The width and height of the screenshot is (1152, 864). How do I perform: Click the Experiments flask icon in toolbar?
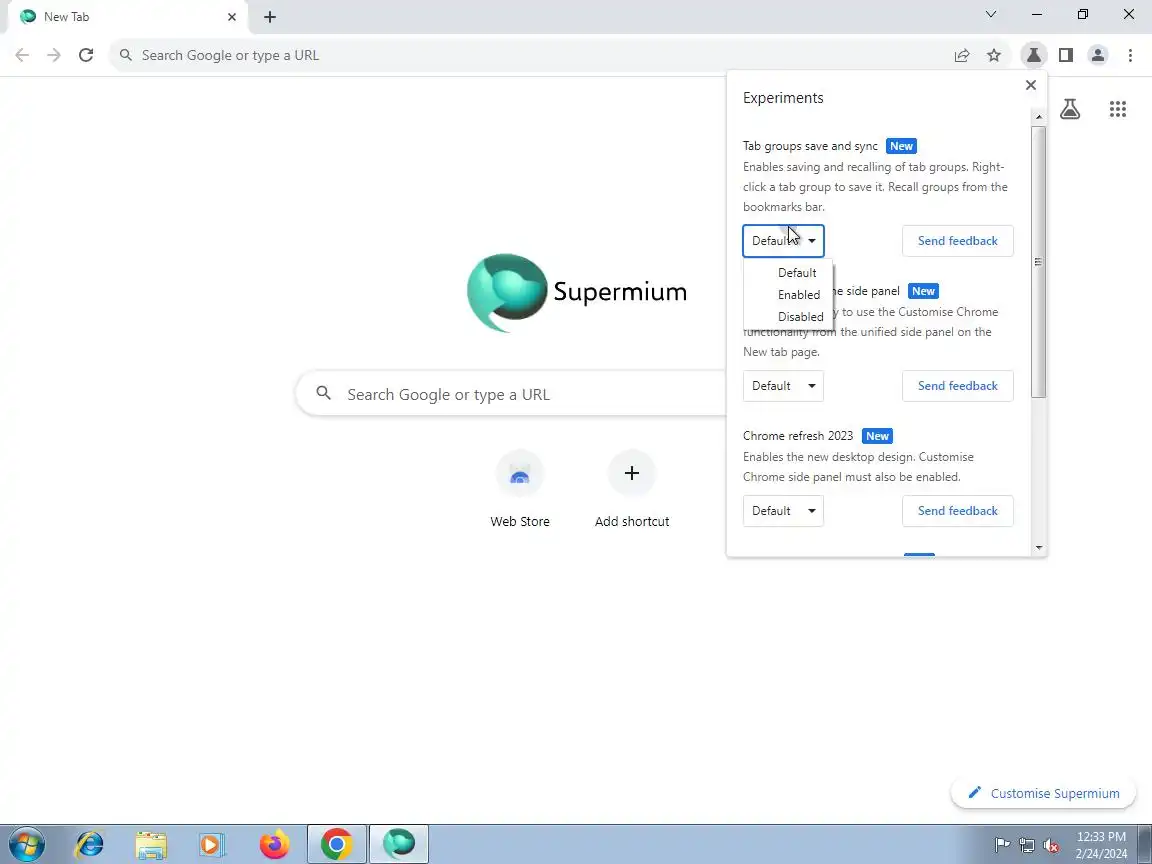click(1034, 55)
